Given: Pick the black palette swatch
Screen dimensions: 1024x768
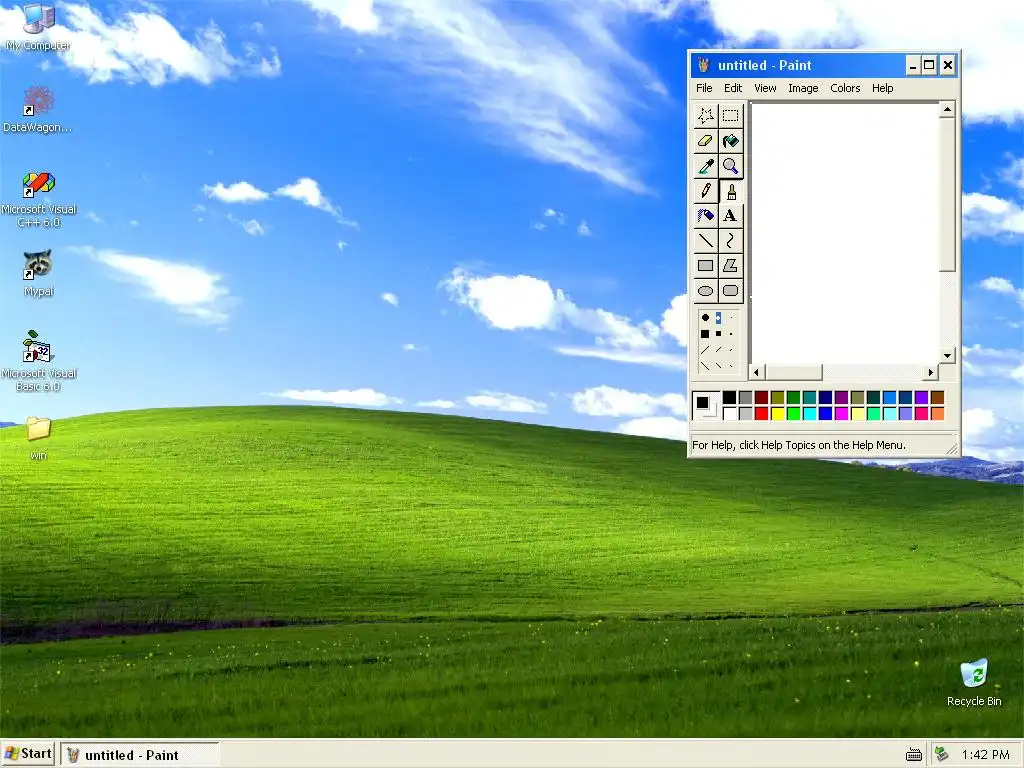Looking at the screenshot, I should pyautogui.click(x=729, y=397).
